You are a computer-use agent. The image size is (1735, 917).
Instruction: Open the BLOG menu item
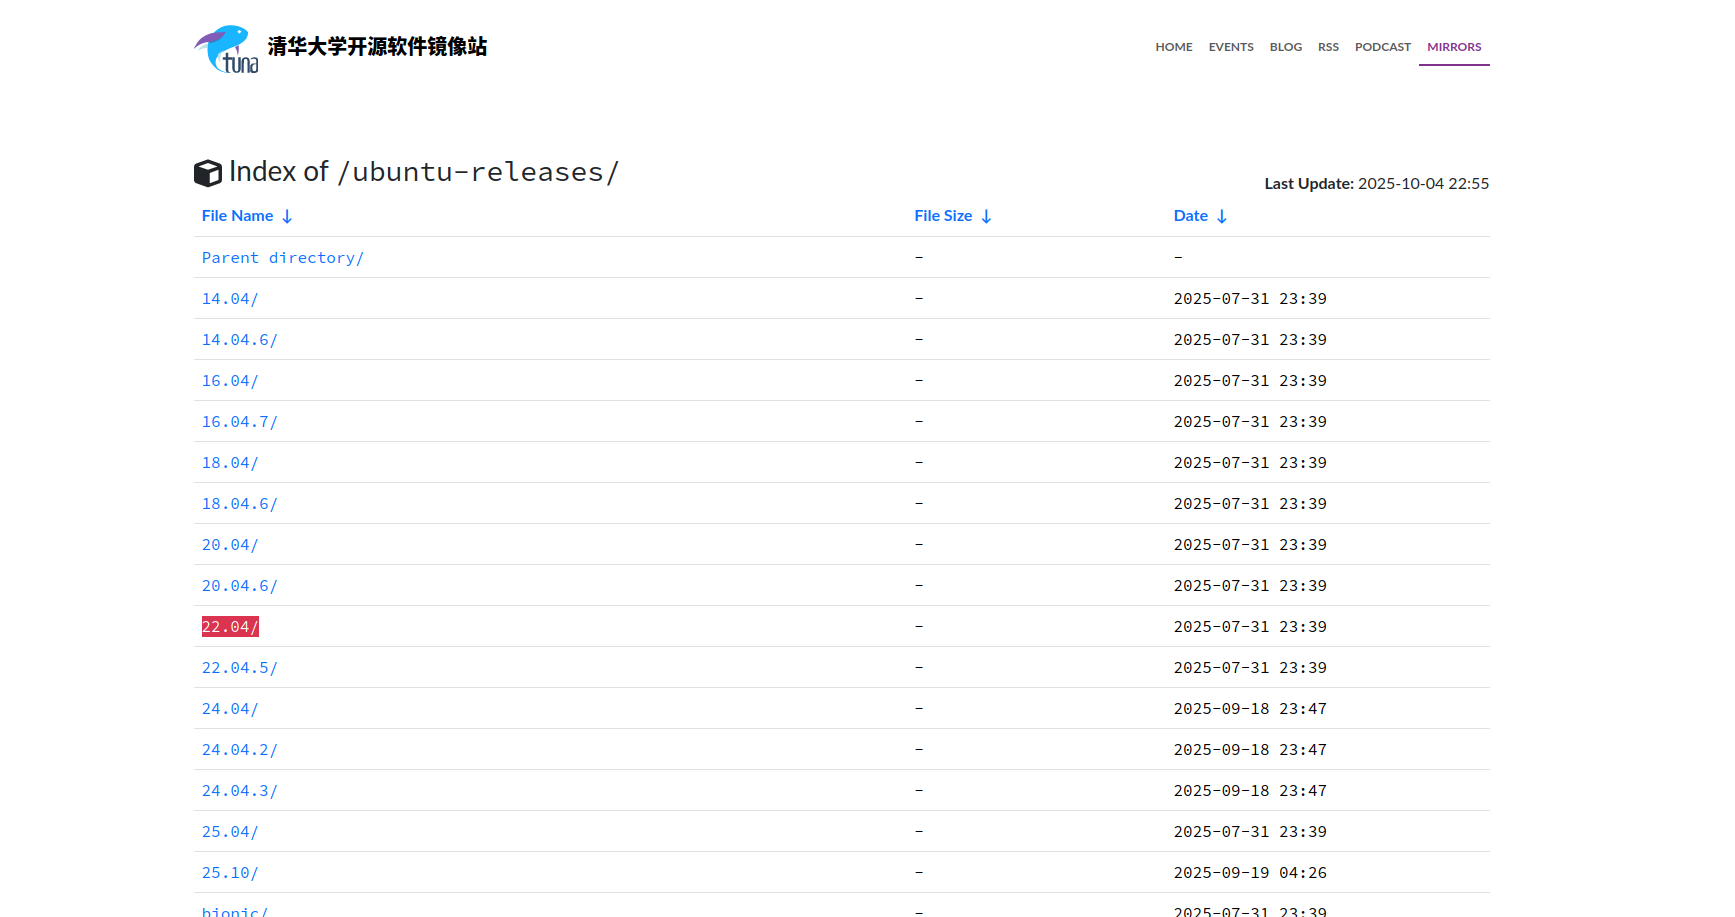point(1286,47)
